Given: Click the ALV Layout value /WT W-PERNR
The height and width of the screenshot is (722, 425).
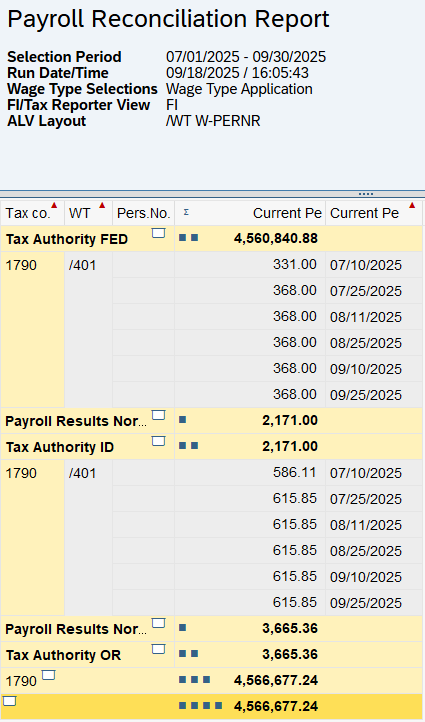Looking at the screenshot, I should pyautogui.click(x=213, y=121).
